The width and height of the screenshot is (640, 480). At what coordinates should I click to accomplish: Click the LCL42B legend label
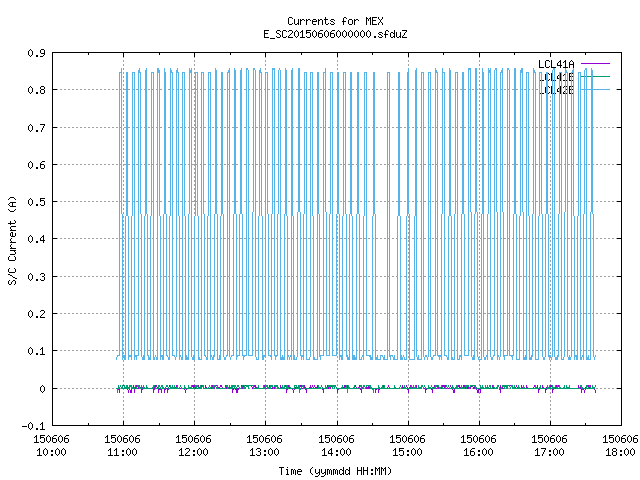coord(556,90)
